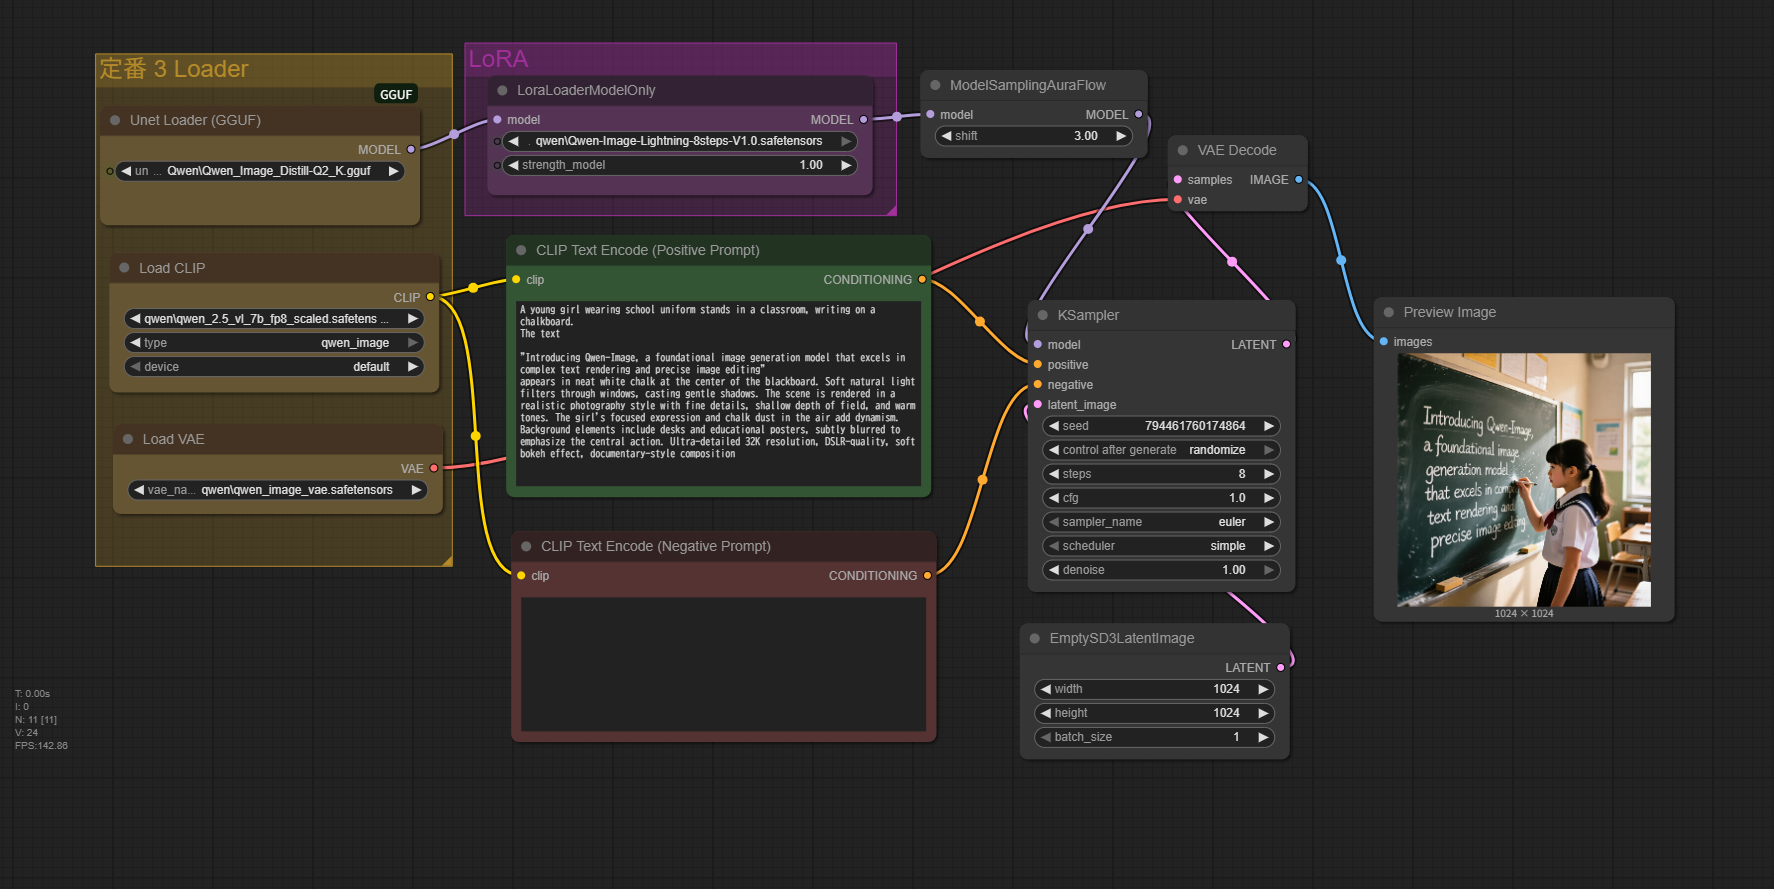The image size is (1774, 889).
Task: Click the GGUF badge on Unet Loader
Action: pos(396,94)
